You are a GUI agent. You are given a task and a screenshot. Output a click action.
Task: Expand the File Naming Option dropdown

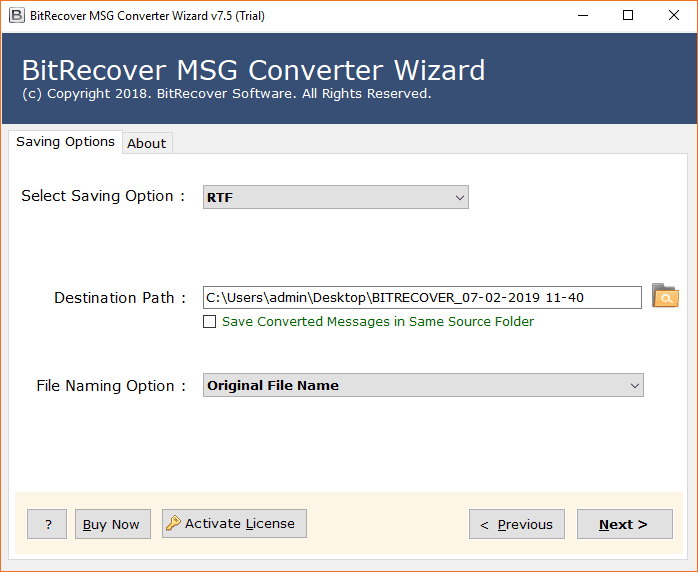[x=423, y=385]
